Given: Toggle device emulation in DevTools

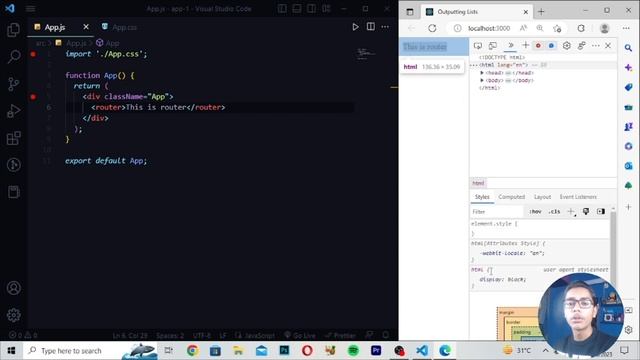Looking at the screenshot, I should click(x=493, y=46).
